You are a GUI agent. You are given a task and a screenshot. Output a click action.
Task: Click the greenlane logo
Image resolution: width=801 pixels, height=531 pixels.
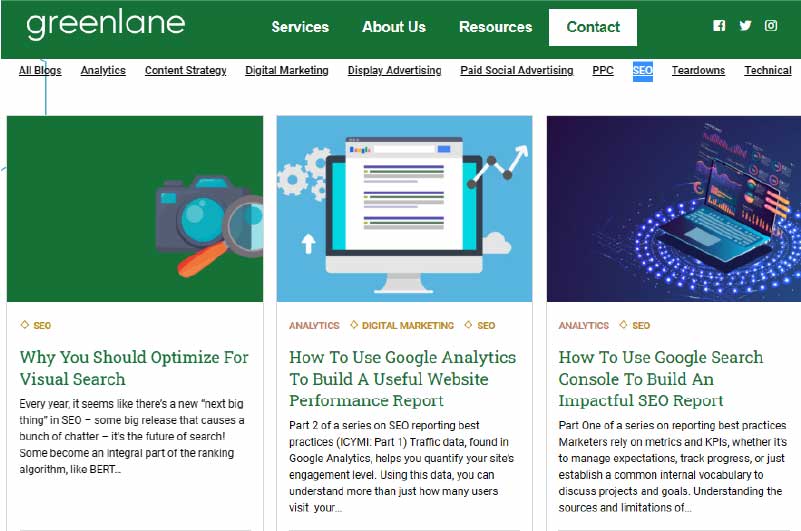tap(105, 25)
